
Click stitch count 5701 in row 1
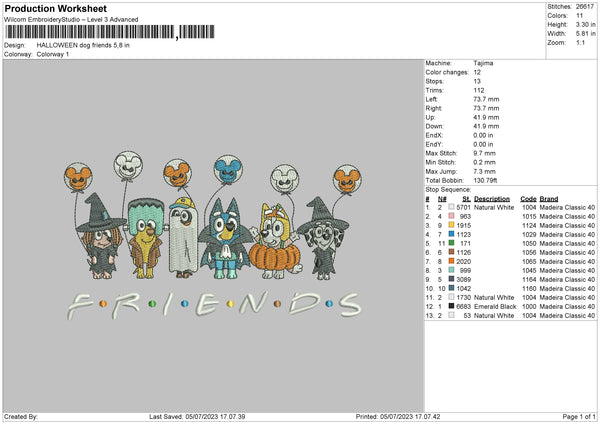[463, 207]
